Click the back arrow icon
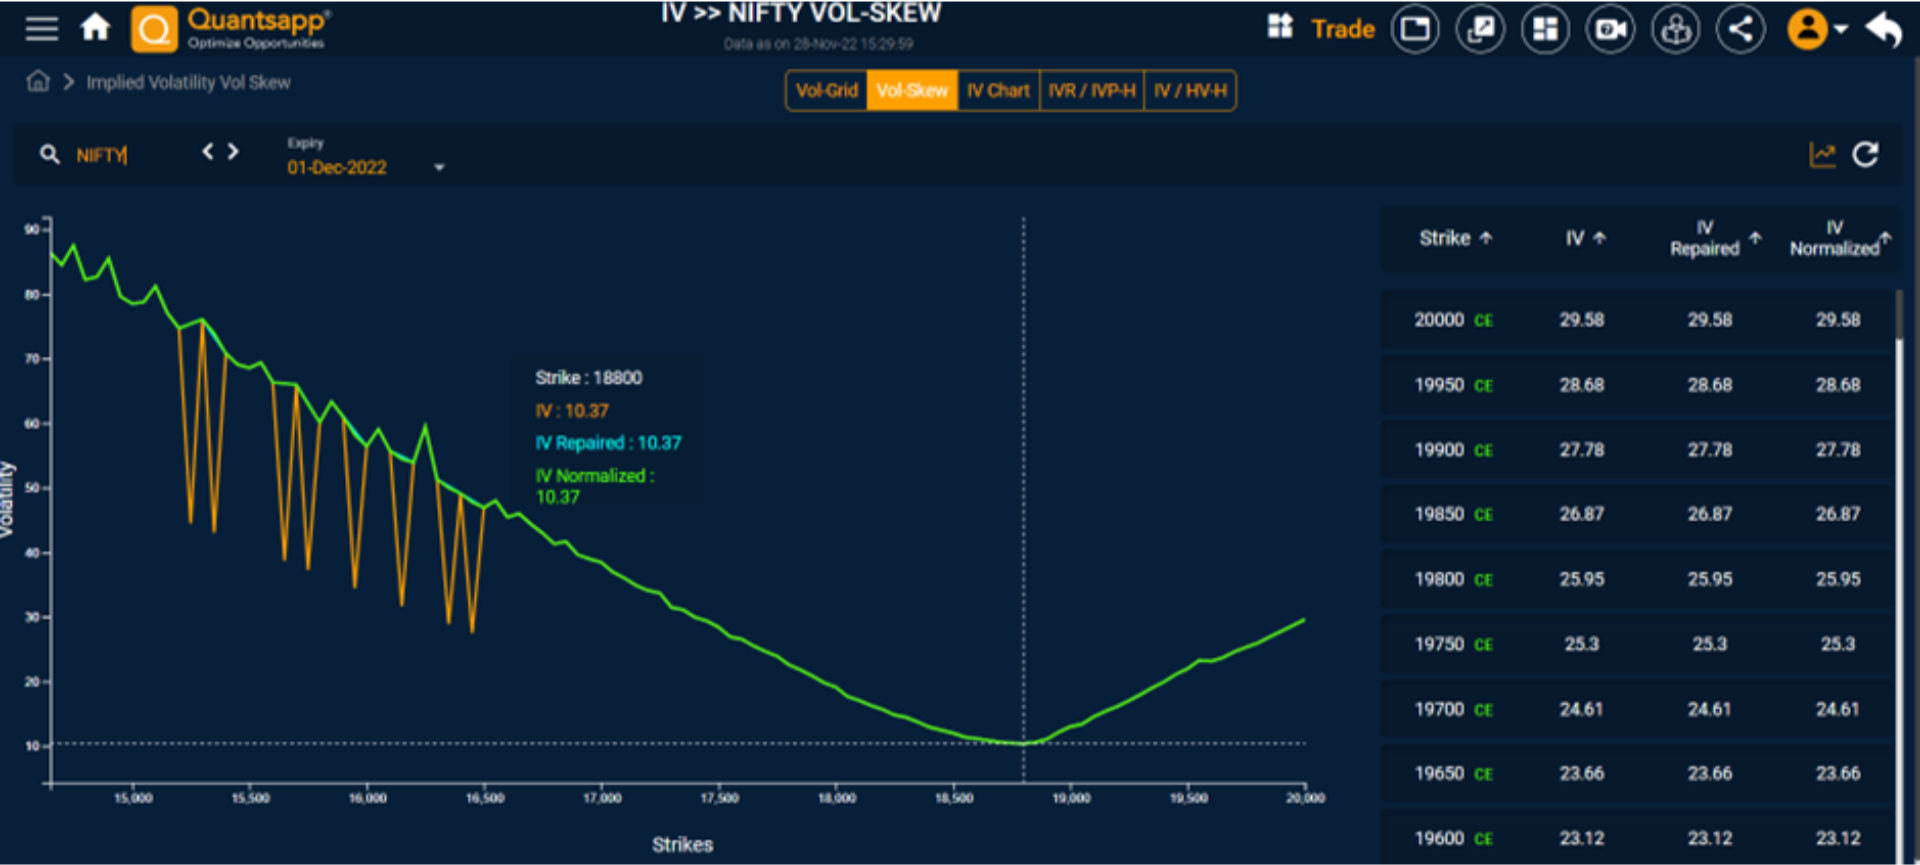The width and height of the screenshot is (1920, 865). tap(1884, 29)
